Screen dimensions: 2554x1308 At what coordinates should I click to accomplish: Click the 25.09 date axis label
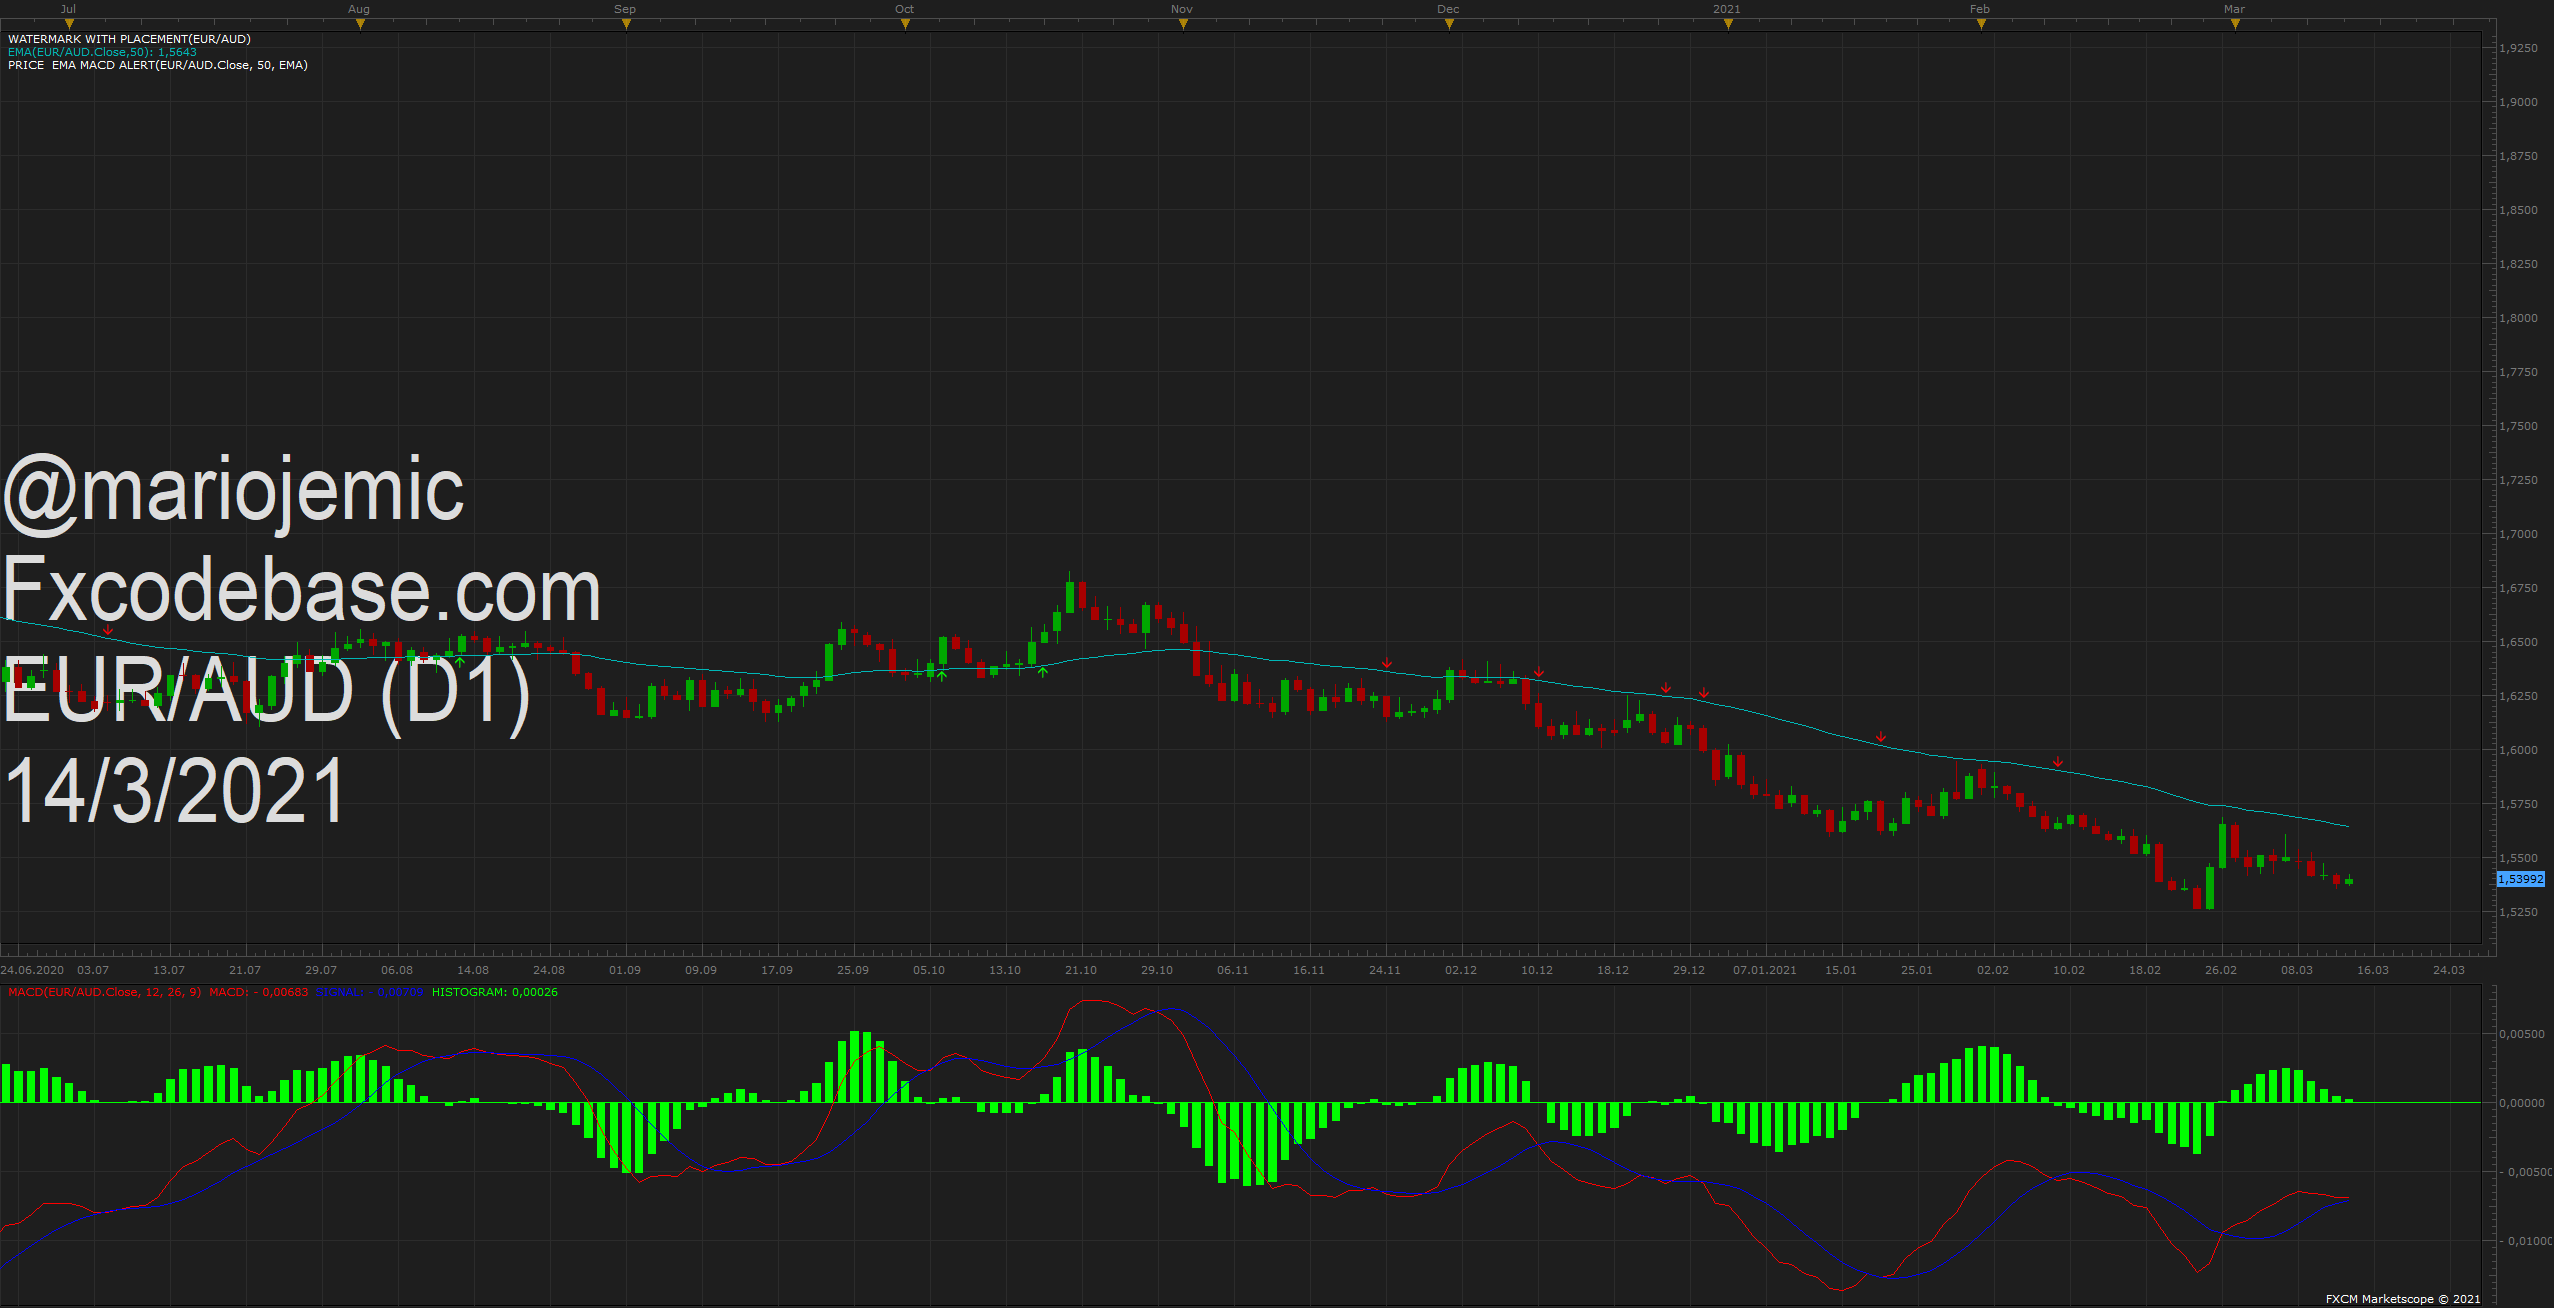point(853,970)
